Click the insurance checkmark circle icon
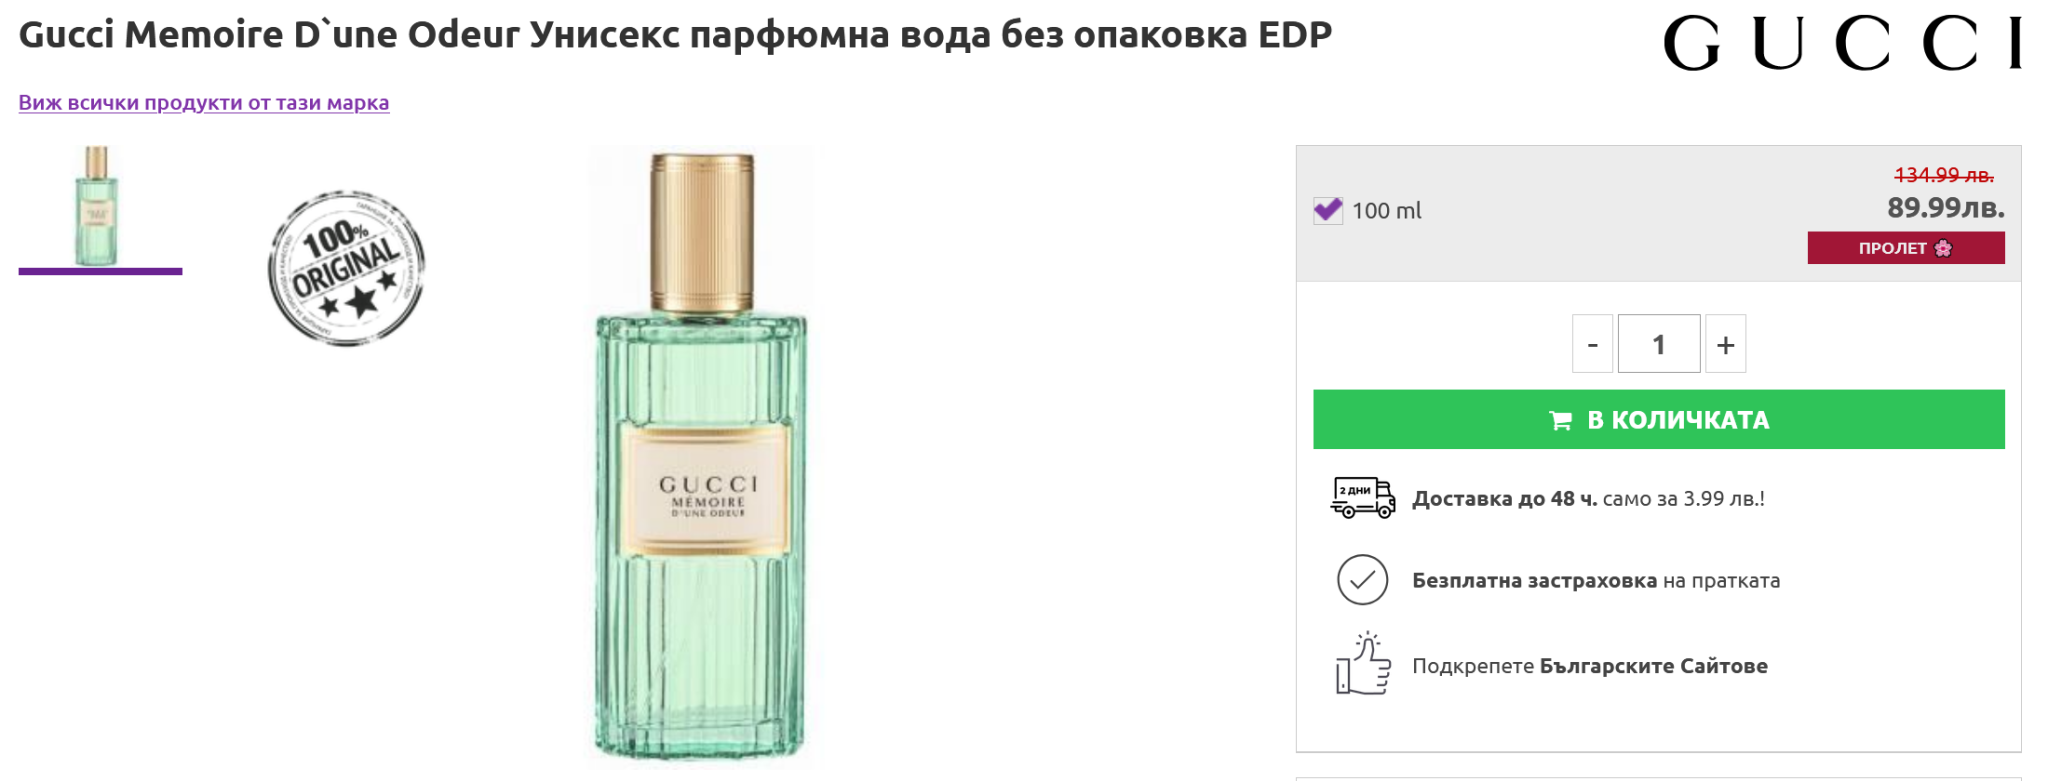 coord(1362,580)
